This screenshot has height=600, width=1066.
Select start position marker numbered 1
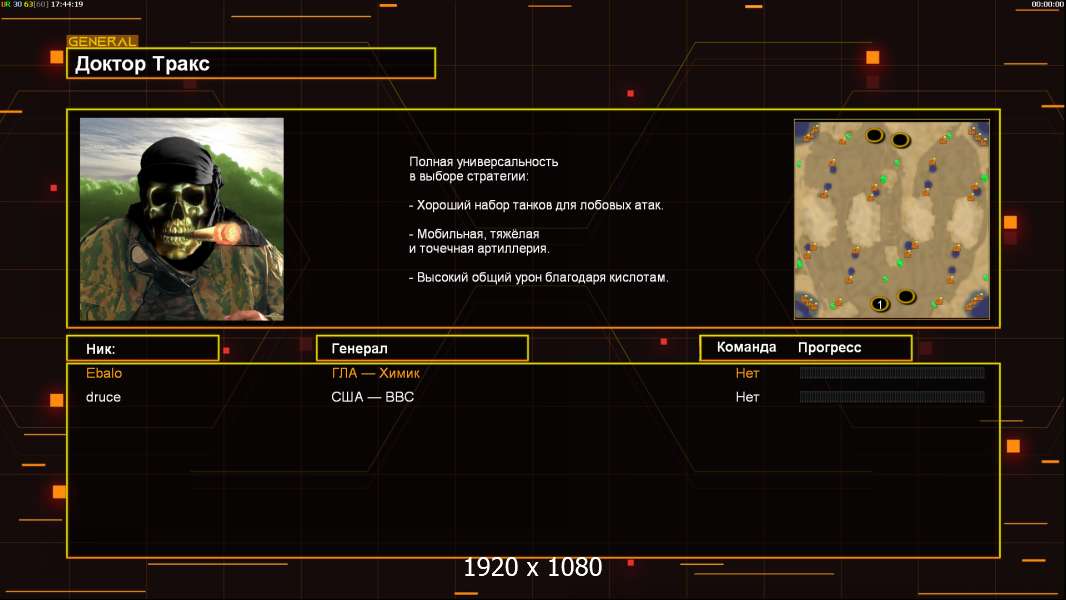click(880, 304)
